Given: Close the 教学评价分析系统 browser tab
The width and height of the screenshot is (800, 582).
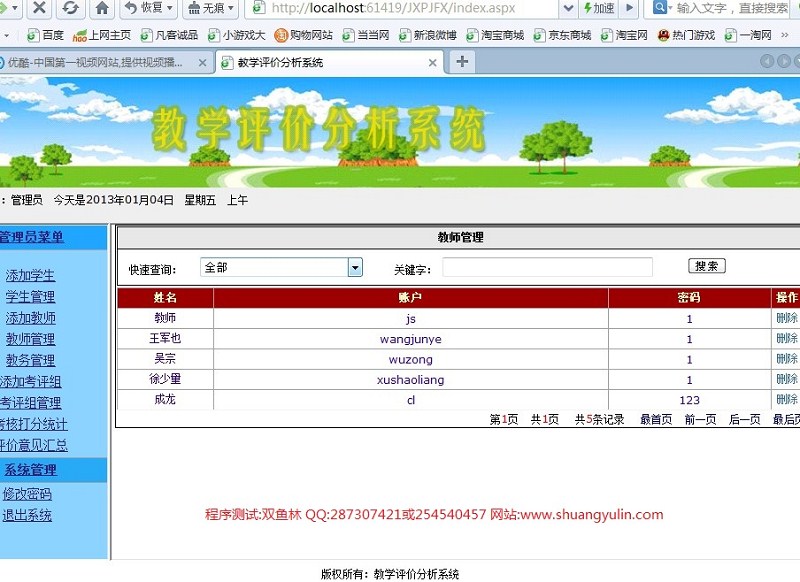Looking at the screenshot, I should [x=433, y=62].
